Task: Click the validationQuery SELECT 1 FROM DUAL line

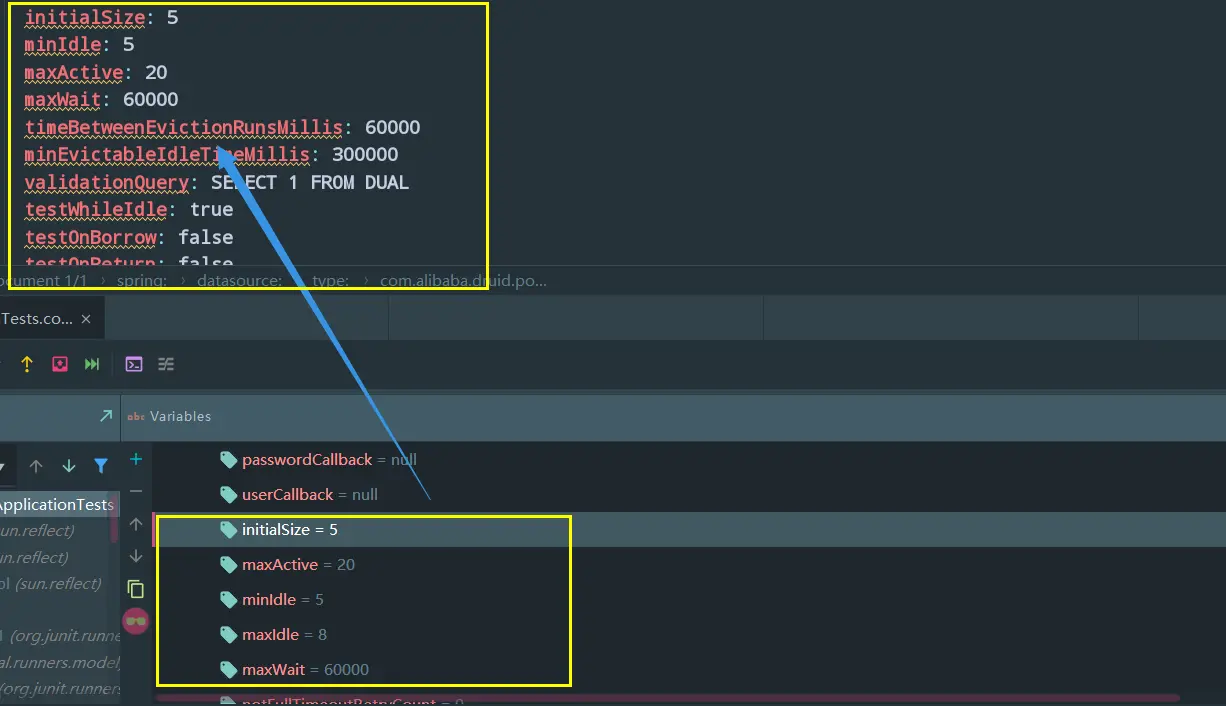Action: coord(217,182)
